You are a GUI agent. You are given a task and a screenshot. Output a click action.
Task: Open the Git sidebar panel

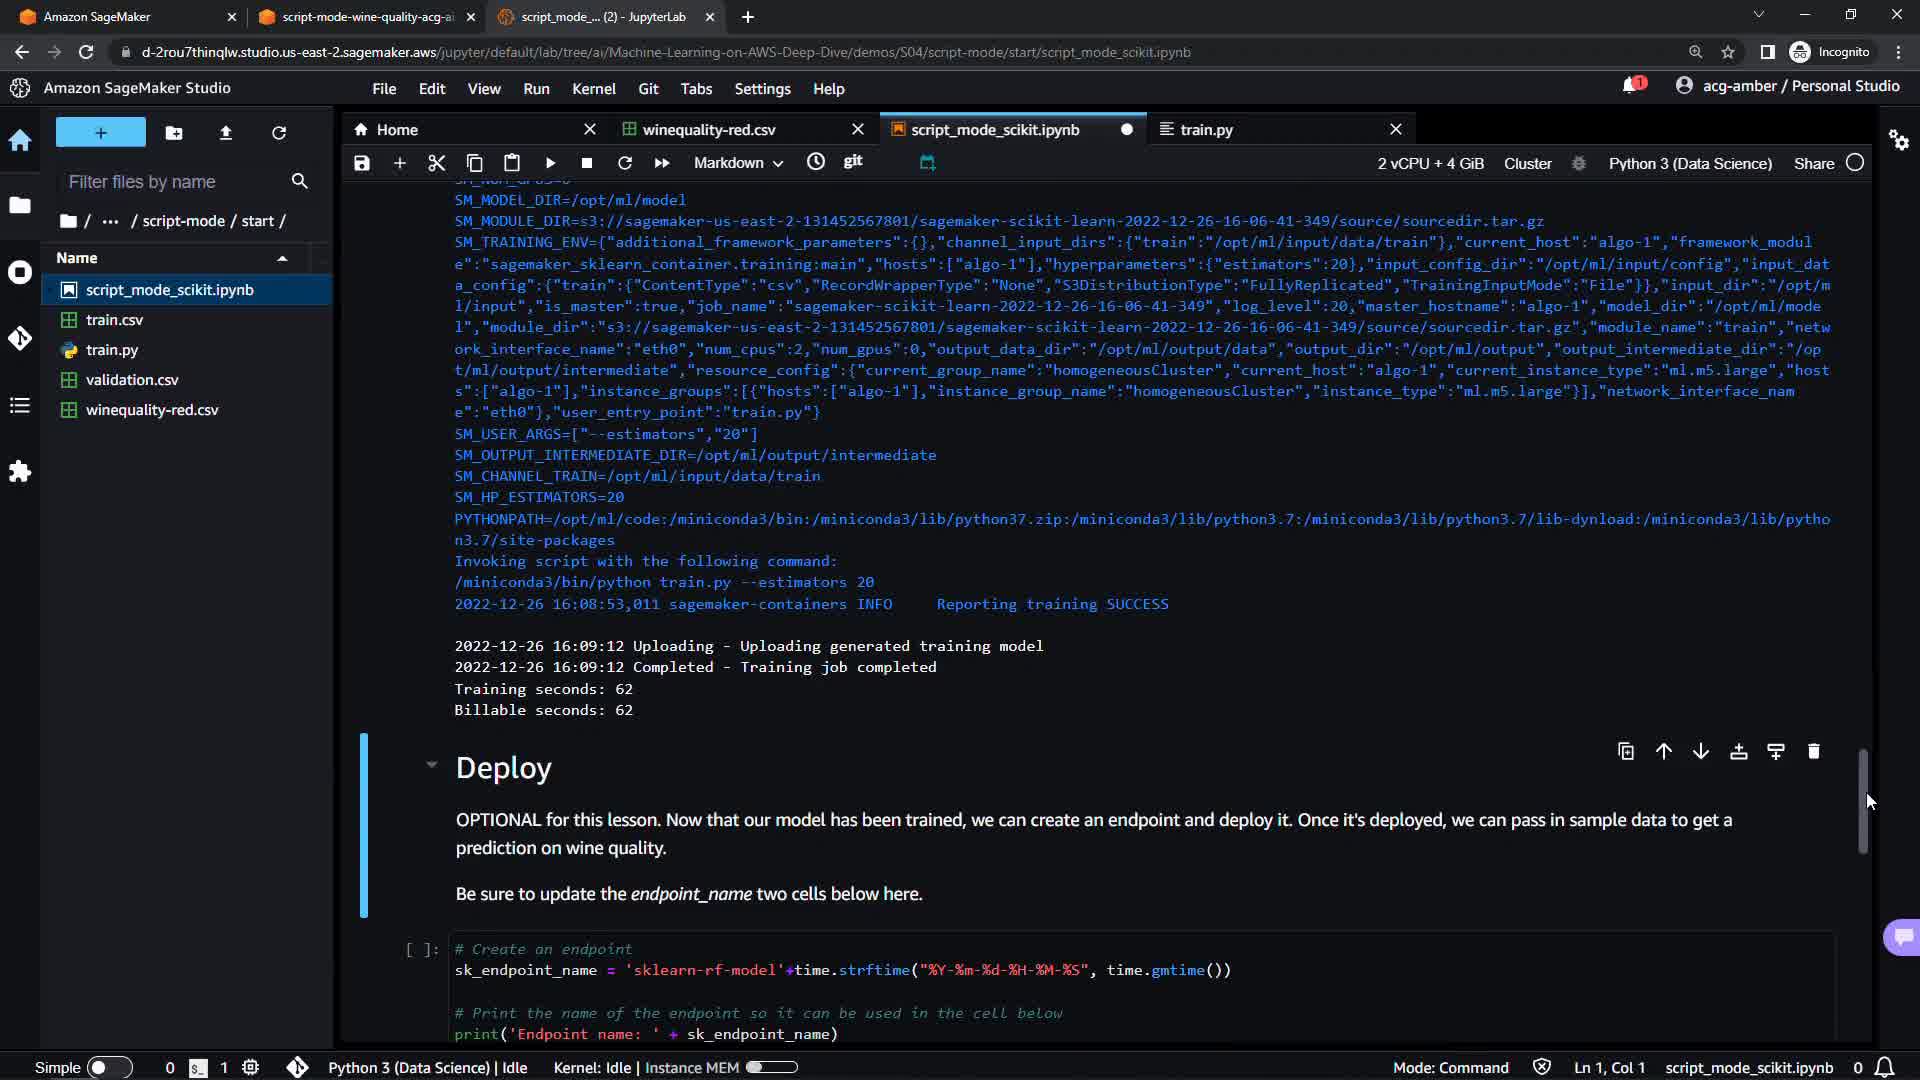pos(20,338)
